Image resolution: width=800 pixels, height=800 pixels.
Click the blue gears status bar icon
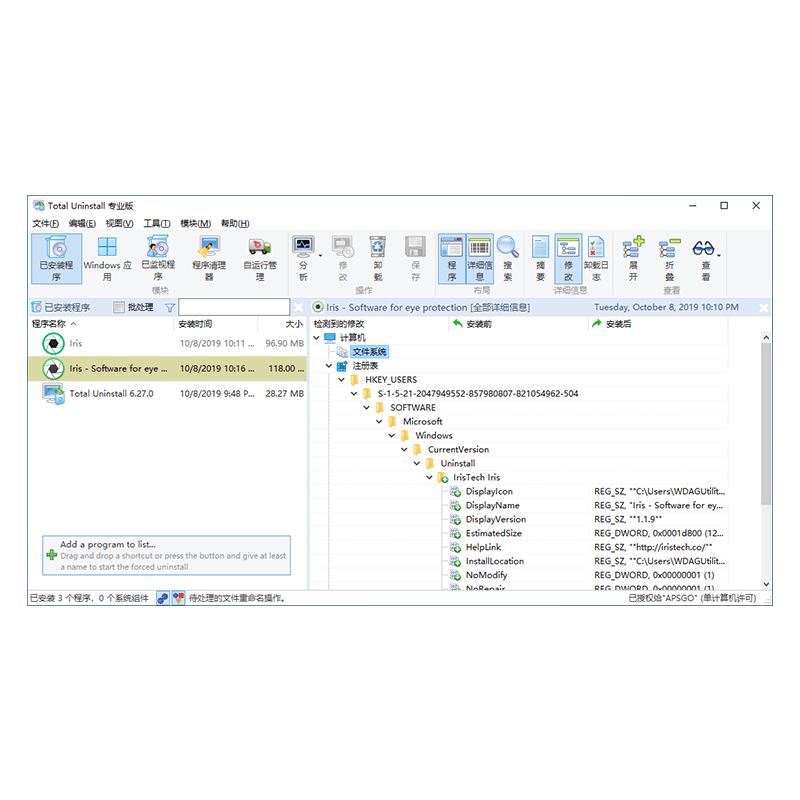point(163,598)
